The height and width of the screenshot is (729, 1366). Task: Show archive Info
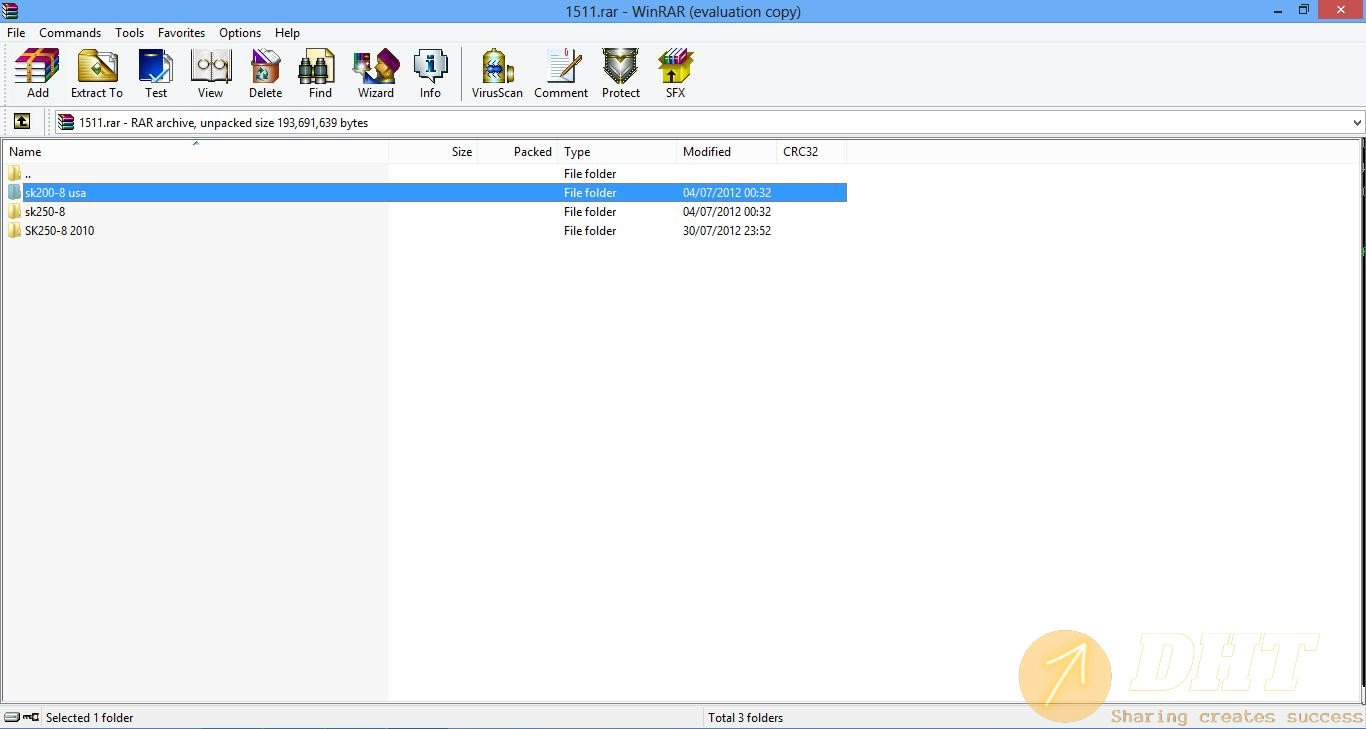coord(430,74)
